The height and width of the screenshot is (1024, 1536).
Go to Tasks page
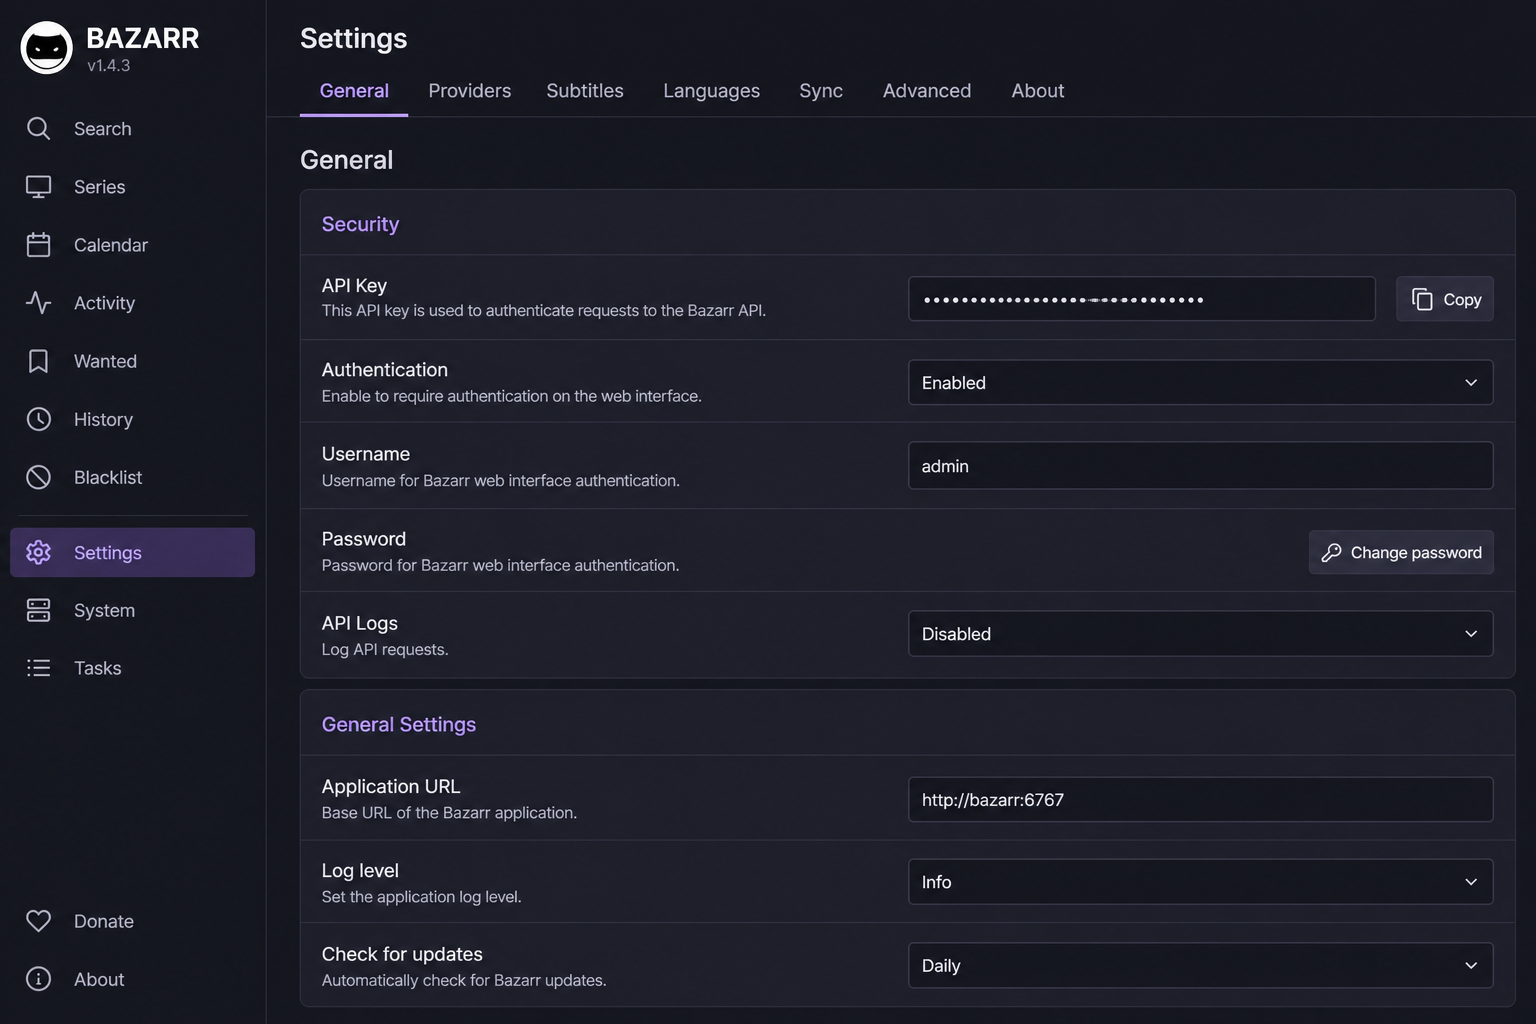(132, 668)
